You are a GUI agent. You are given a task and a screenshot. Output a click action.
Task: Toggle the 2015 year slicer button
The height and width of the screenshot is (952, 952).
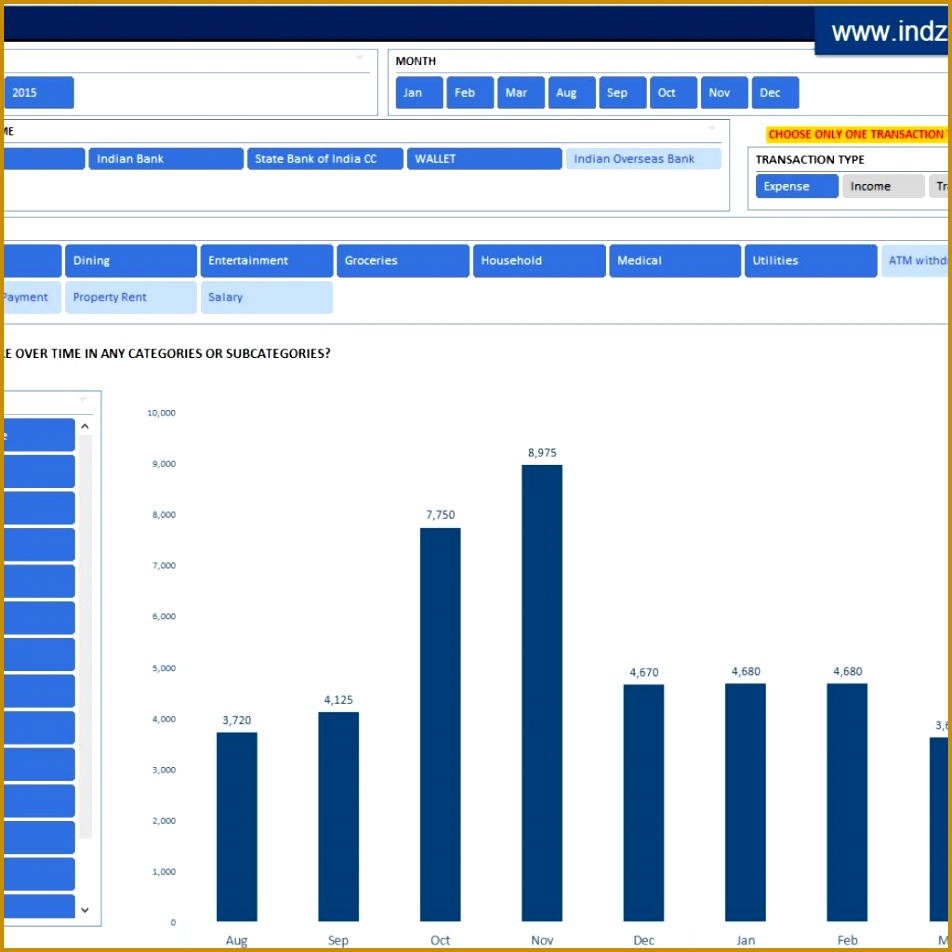coord(39,93)
